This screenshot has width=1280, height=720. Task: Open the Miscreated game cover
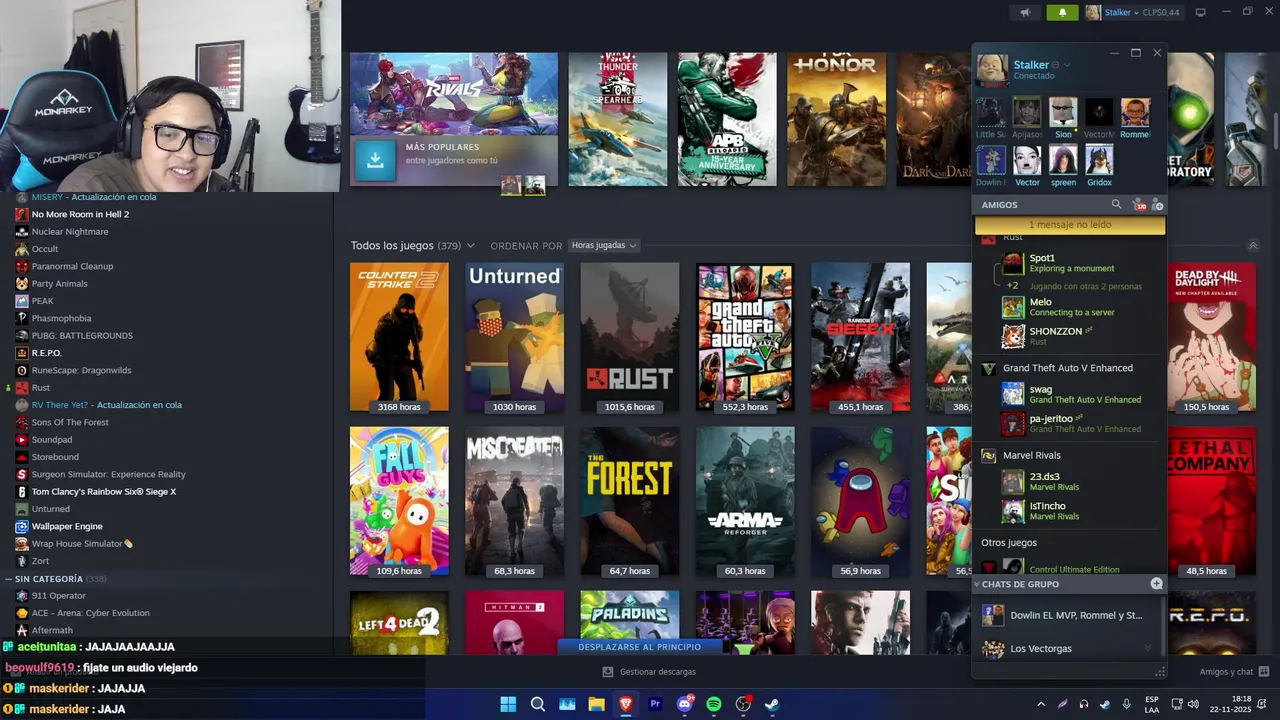tap(514, 501)
